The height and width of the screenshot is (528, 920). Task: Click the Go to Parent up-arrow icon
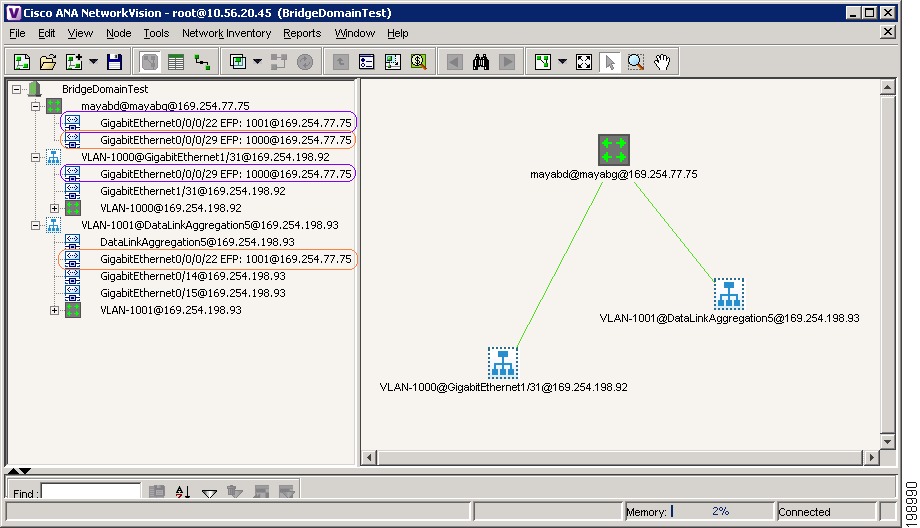click(x=340, y=62)
